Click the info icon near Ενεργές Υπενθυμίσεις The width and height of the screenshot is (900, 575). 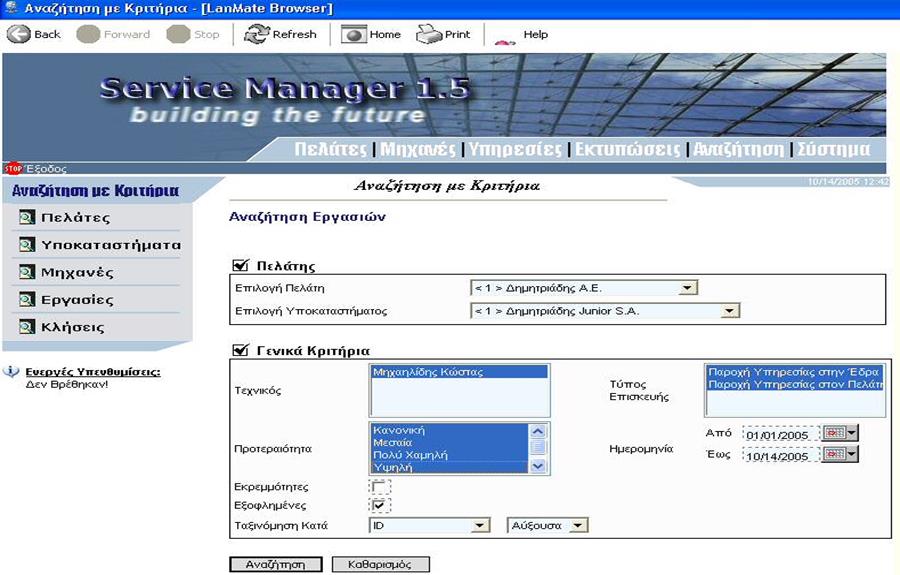pyautogui.click(x=11, y=372)
